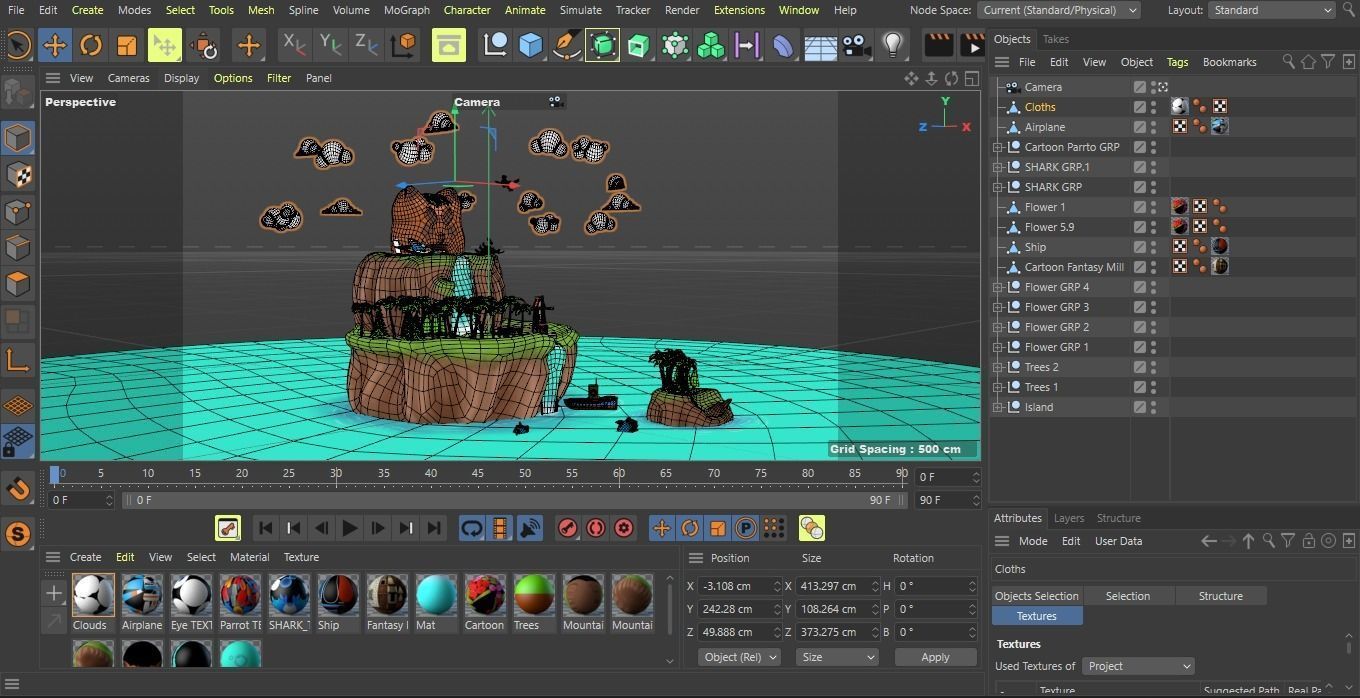Click the orange S icon in sidebar

point(18,534)
